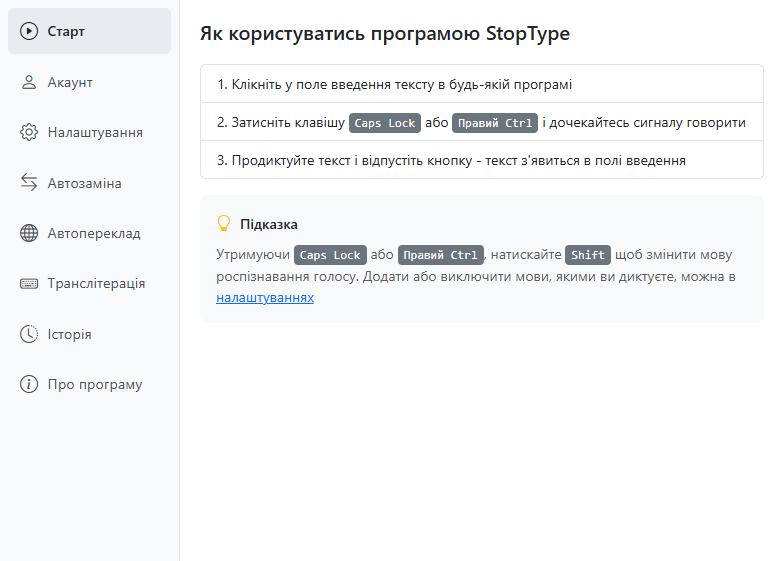Open the Транслітерація menu item label

tap(96, 284)
